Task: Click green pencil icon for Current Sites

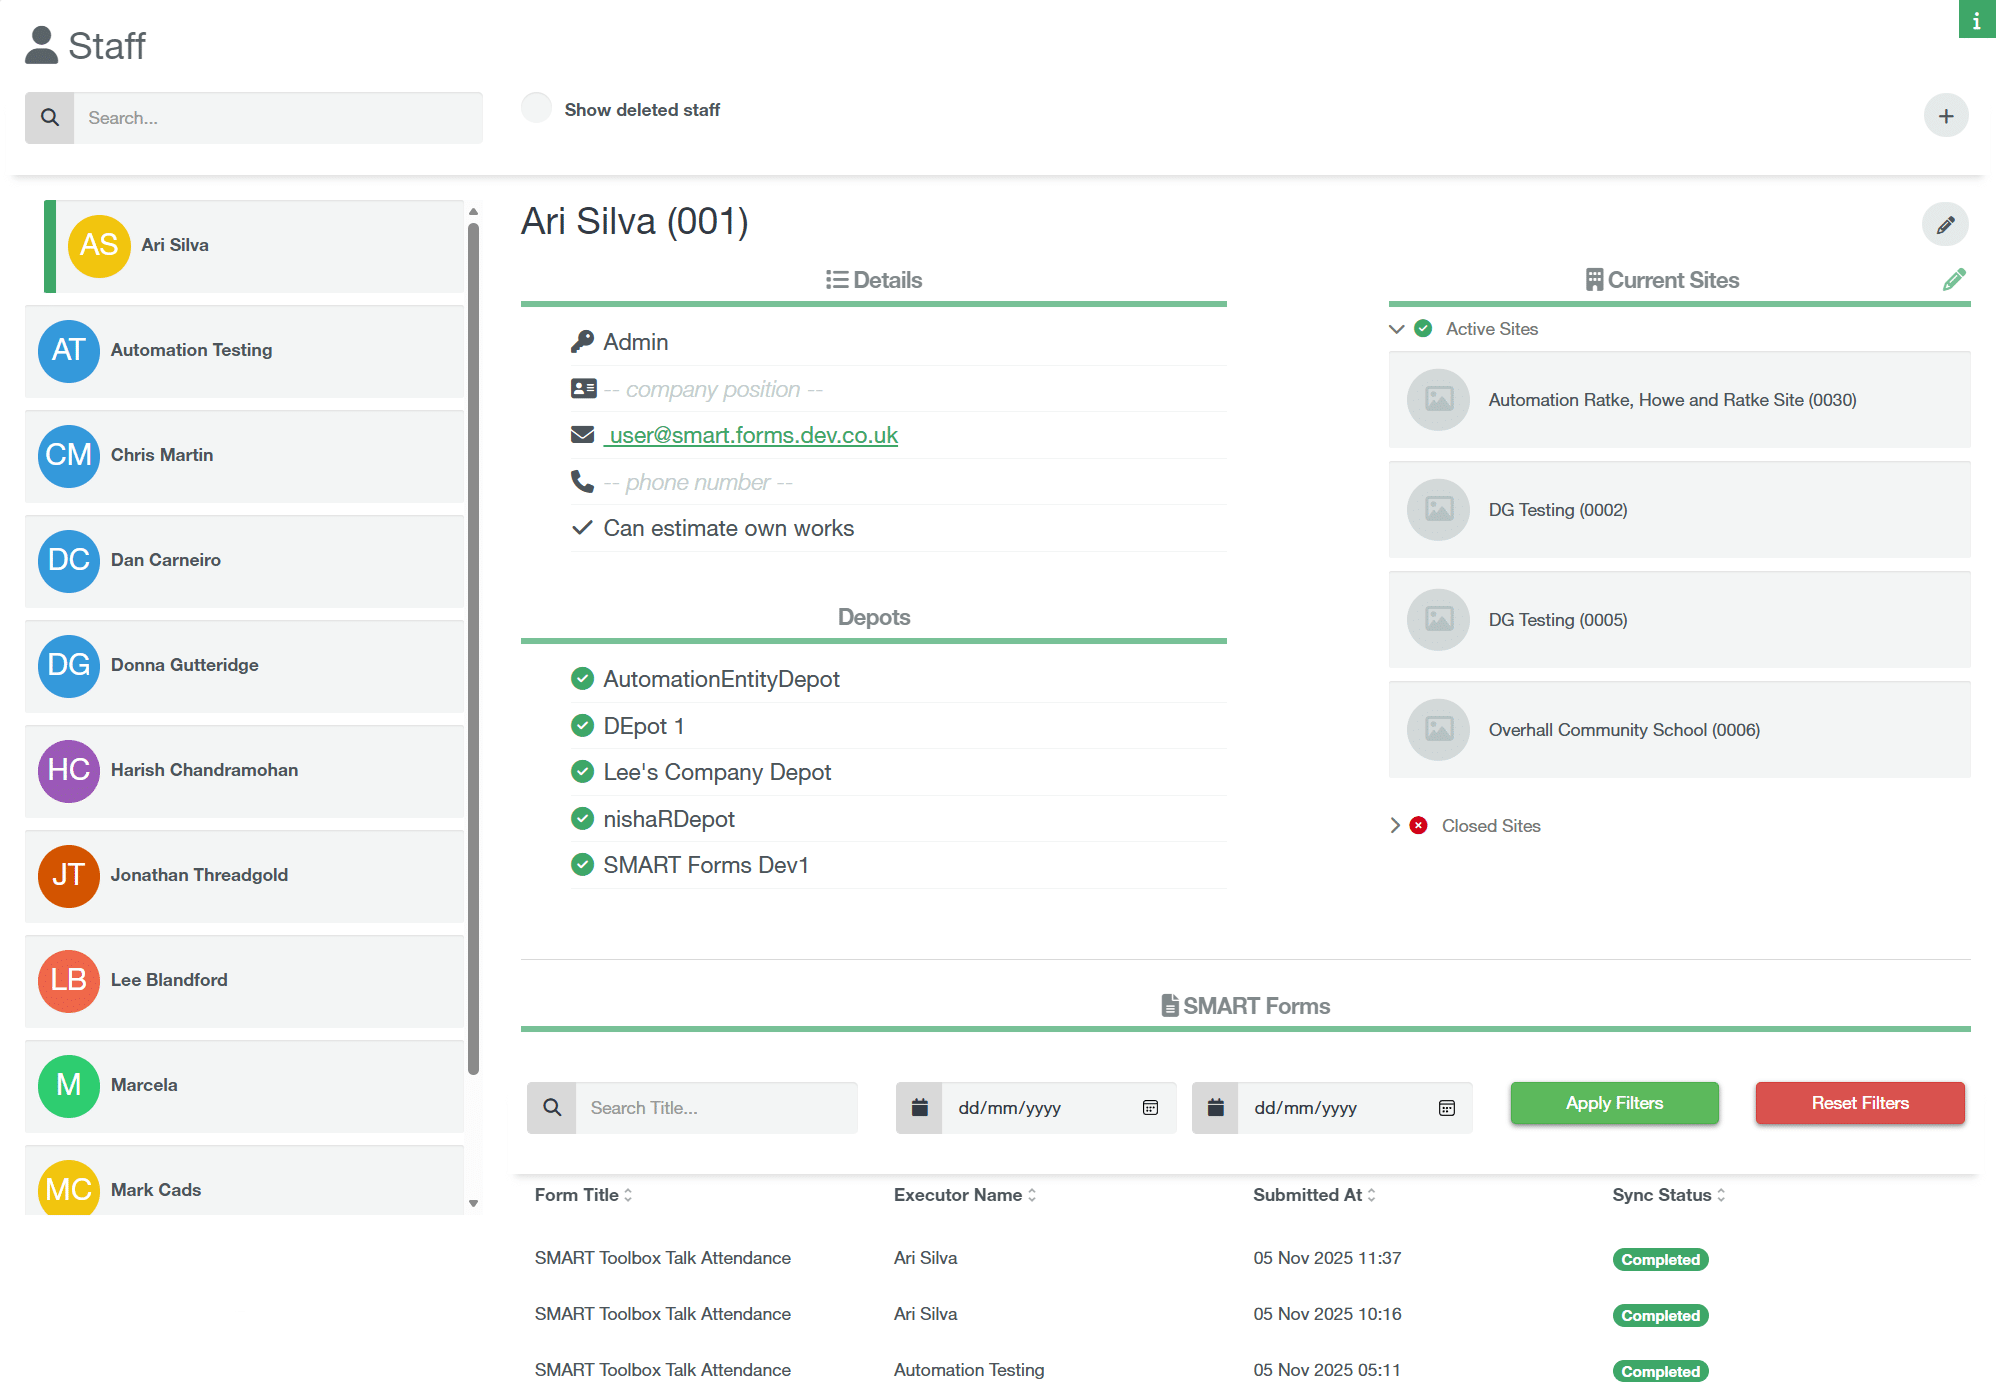Action: tap(1953, 280)
